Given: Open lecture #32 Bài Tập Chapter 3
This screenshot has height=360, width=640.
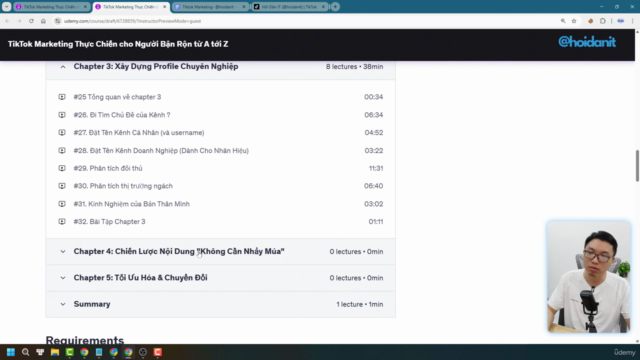Looking at the screenshot, I should coord(109,222).
